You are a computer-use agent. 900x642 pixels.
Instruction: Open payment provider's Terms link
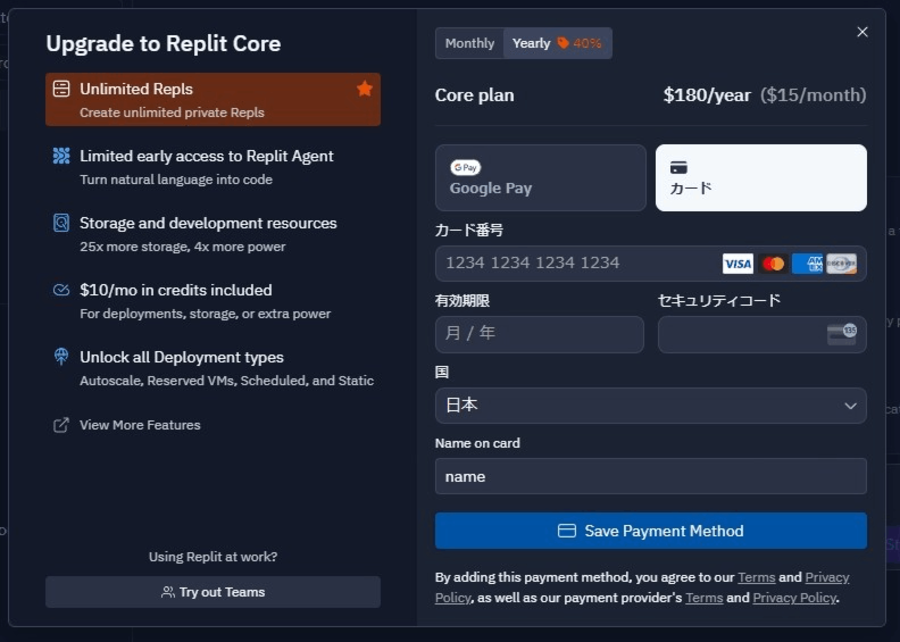click(x=704, y=598)
